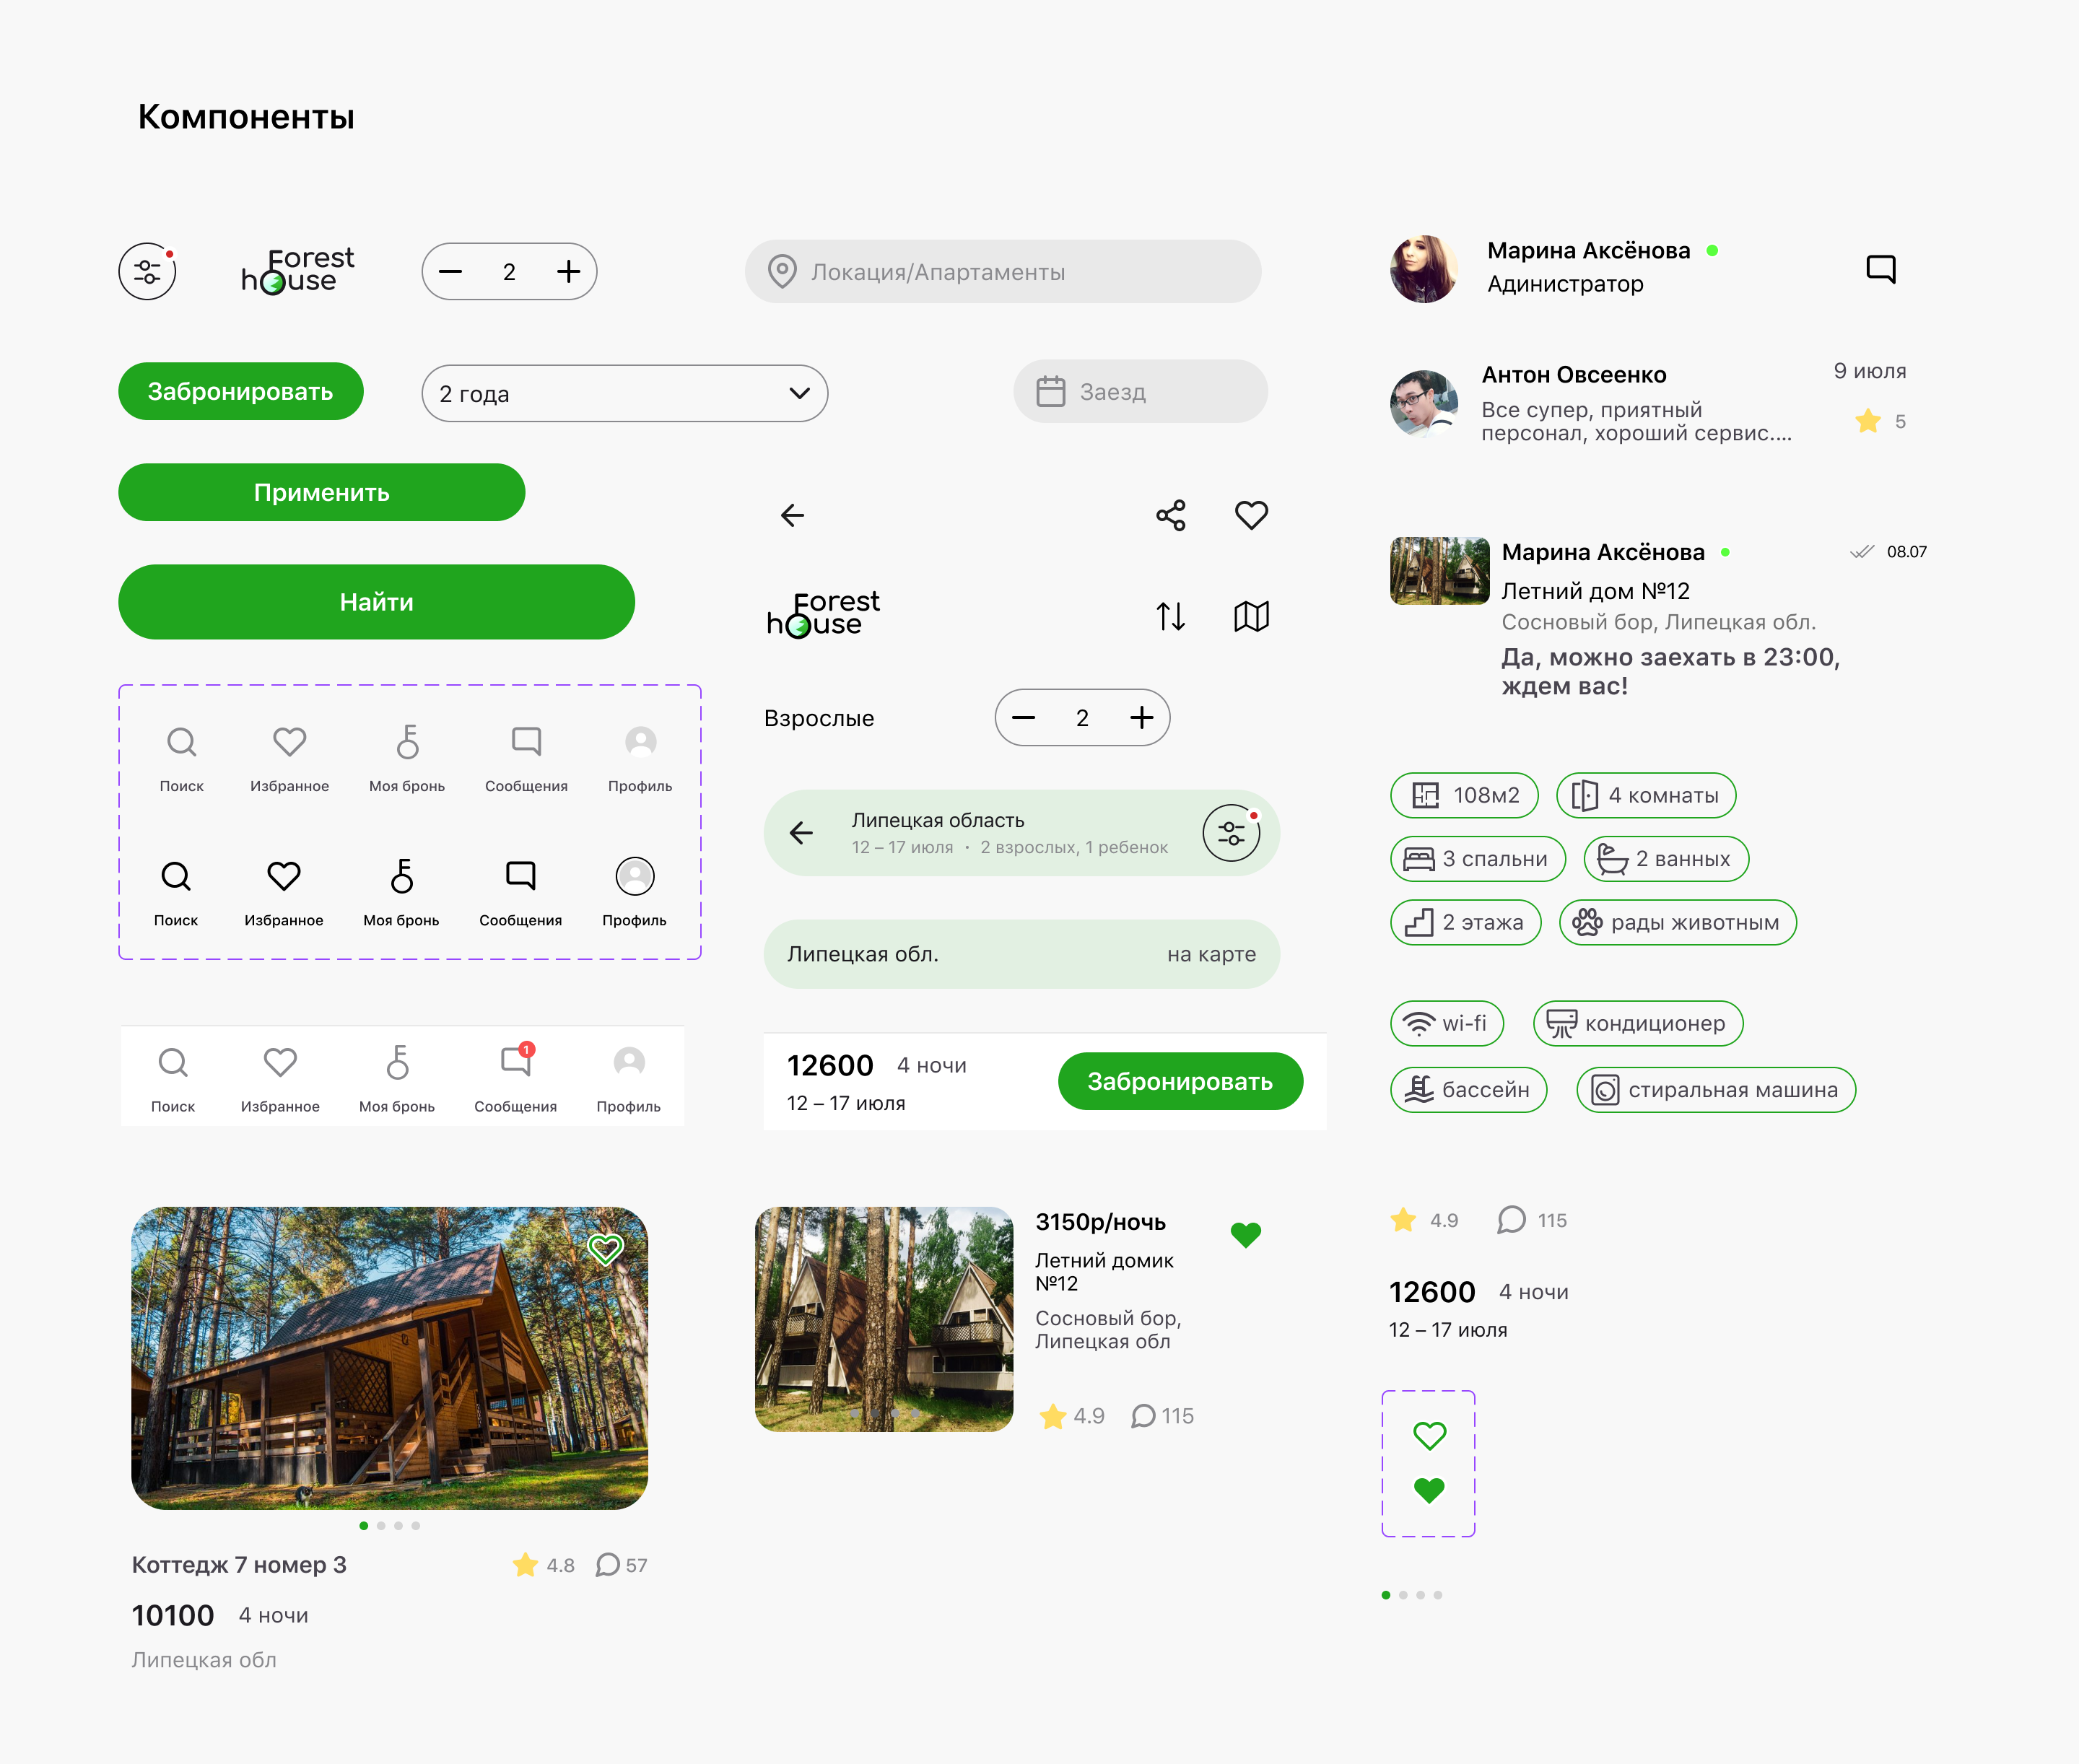Unfavorite Летний домик №12 with green heart
Image resolution: width=2079 pixels, height=1764 pixels.
(x=1245, y=1235)
